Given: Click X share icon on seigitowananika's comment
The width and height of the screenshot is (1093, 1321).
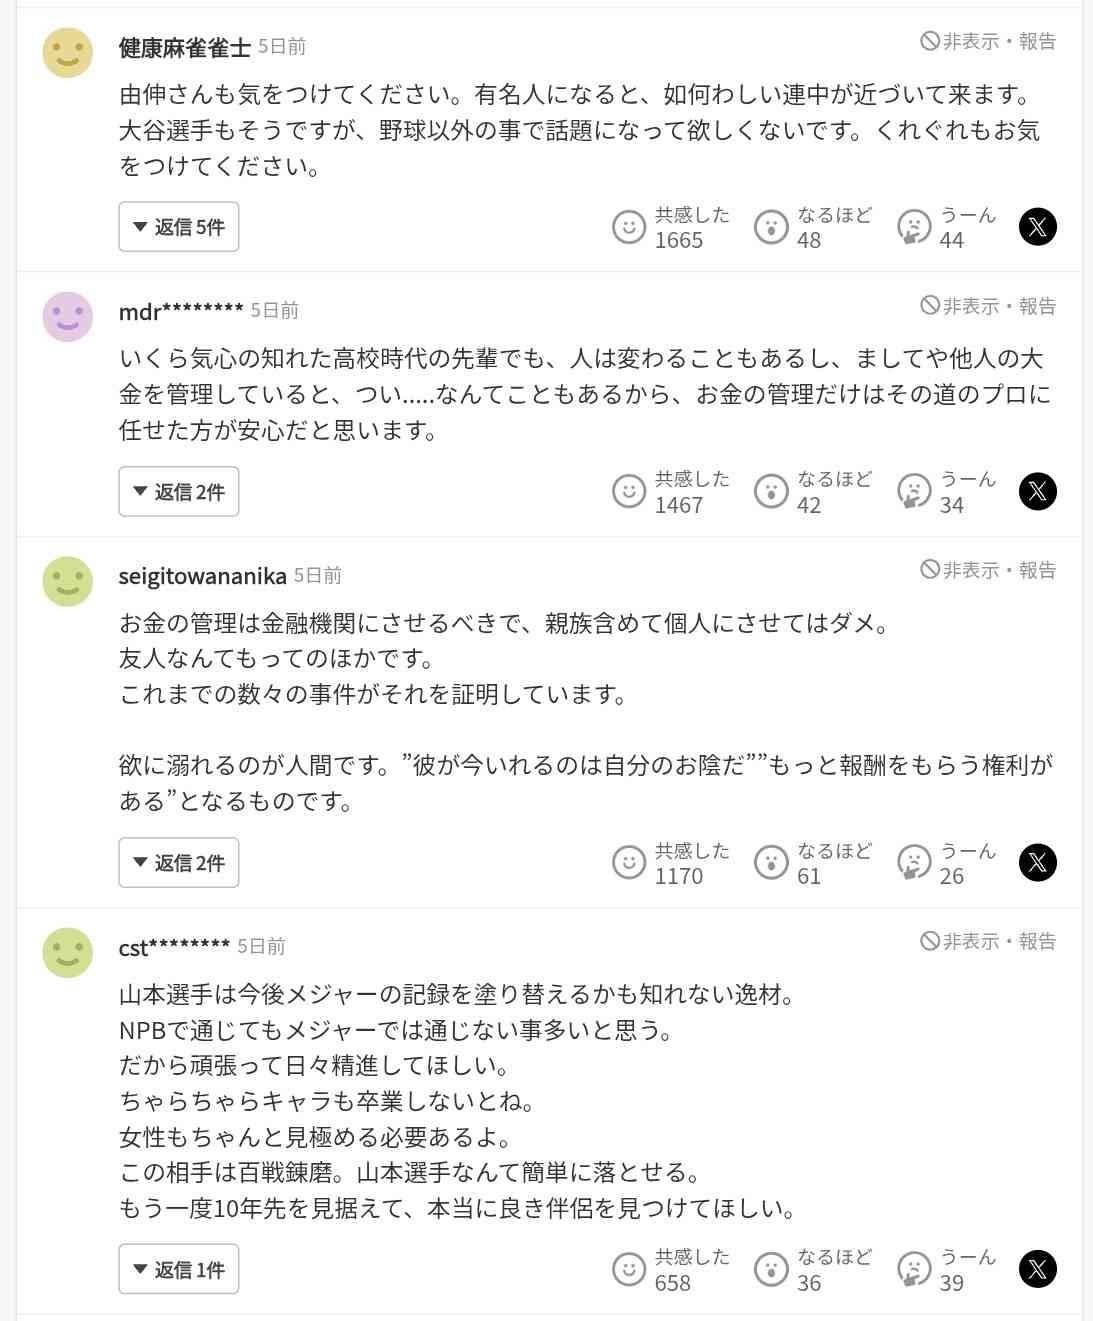Looking at the screenshot, I should 1037,863.
